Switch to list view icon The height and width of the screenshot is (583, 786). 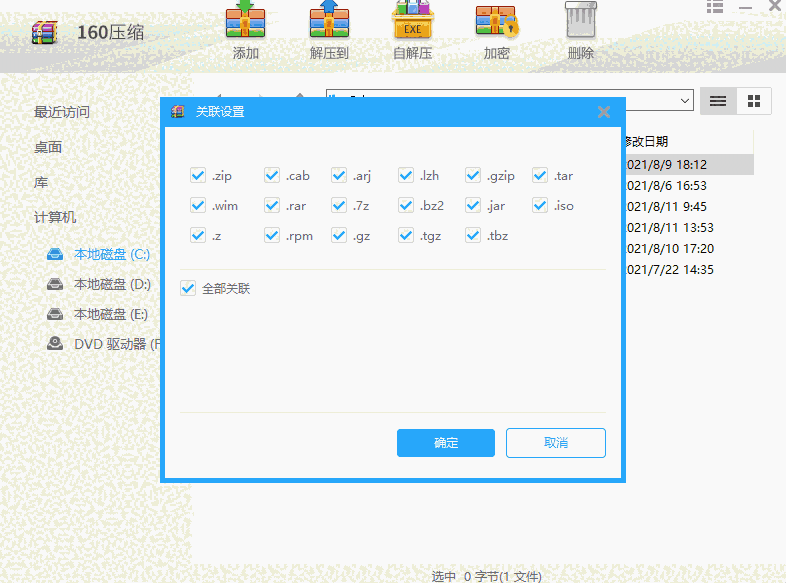(717, 101)
